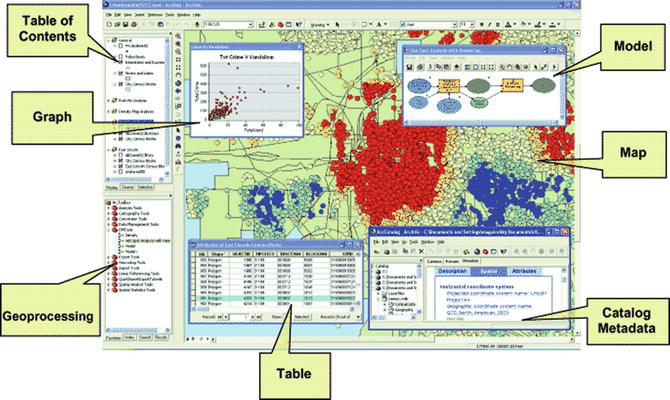
Task: Click the Delete X icon in ArcCatalog
Action: point(421,251)
